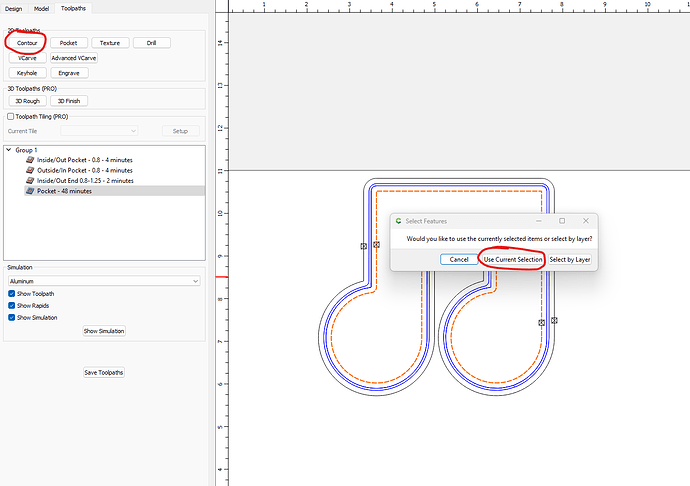The image size is (690, 486).
Task: Uncheck the Show Simulation checkbox
Action: (12, 317)
